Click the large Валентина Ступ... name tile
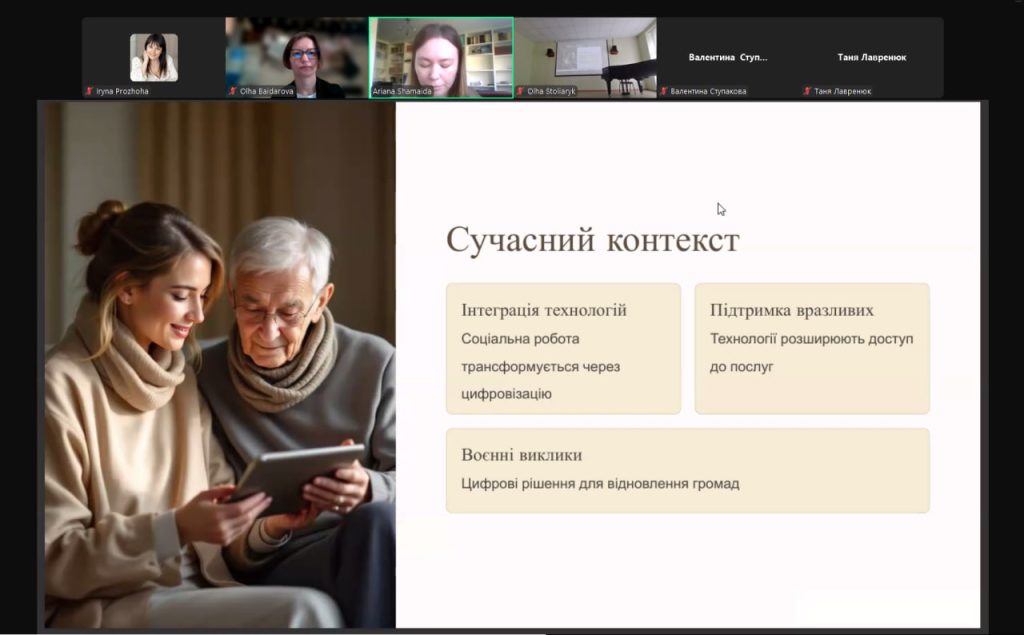This screenshot has width=1024, height=635. [x=728, y=57]
